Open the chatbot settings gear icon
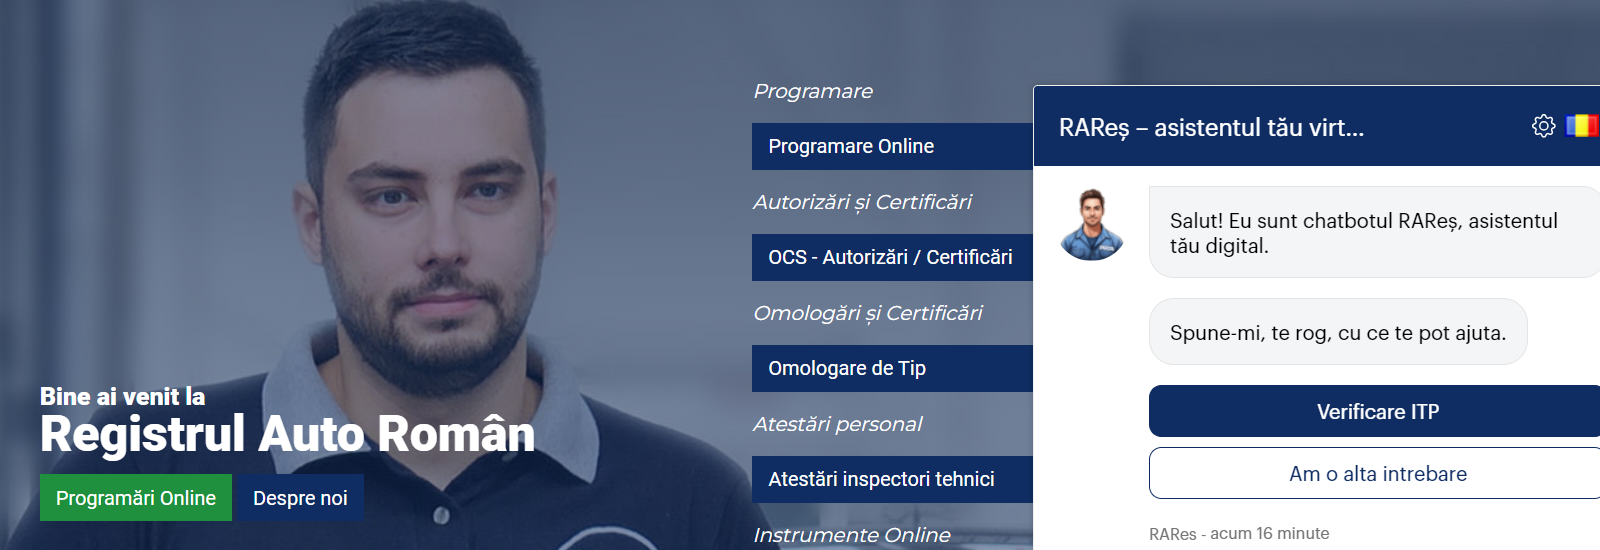 pos(1543,126)
